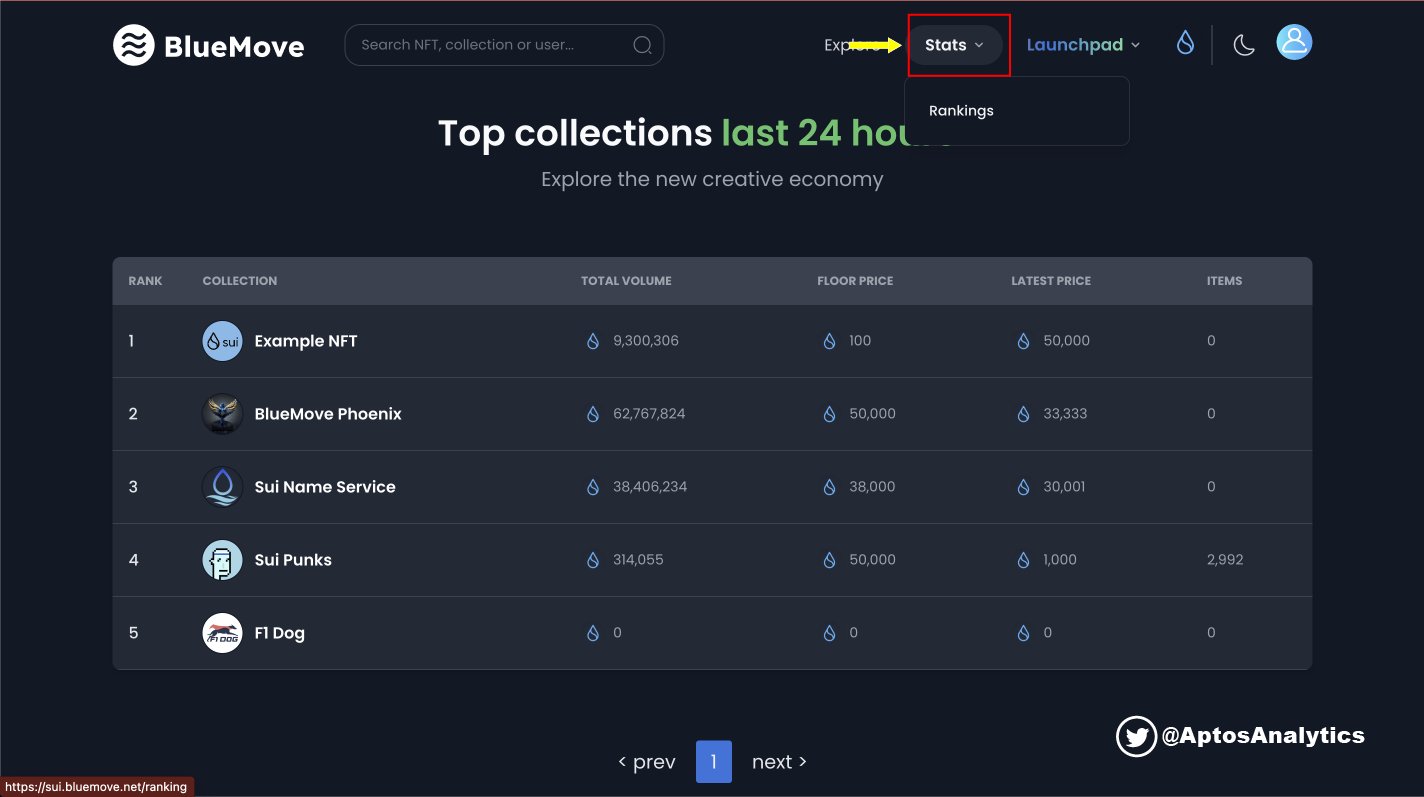Select Rankings from the Stats menu

tap(961, 110)
